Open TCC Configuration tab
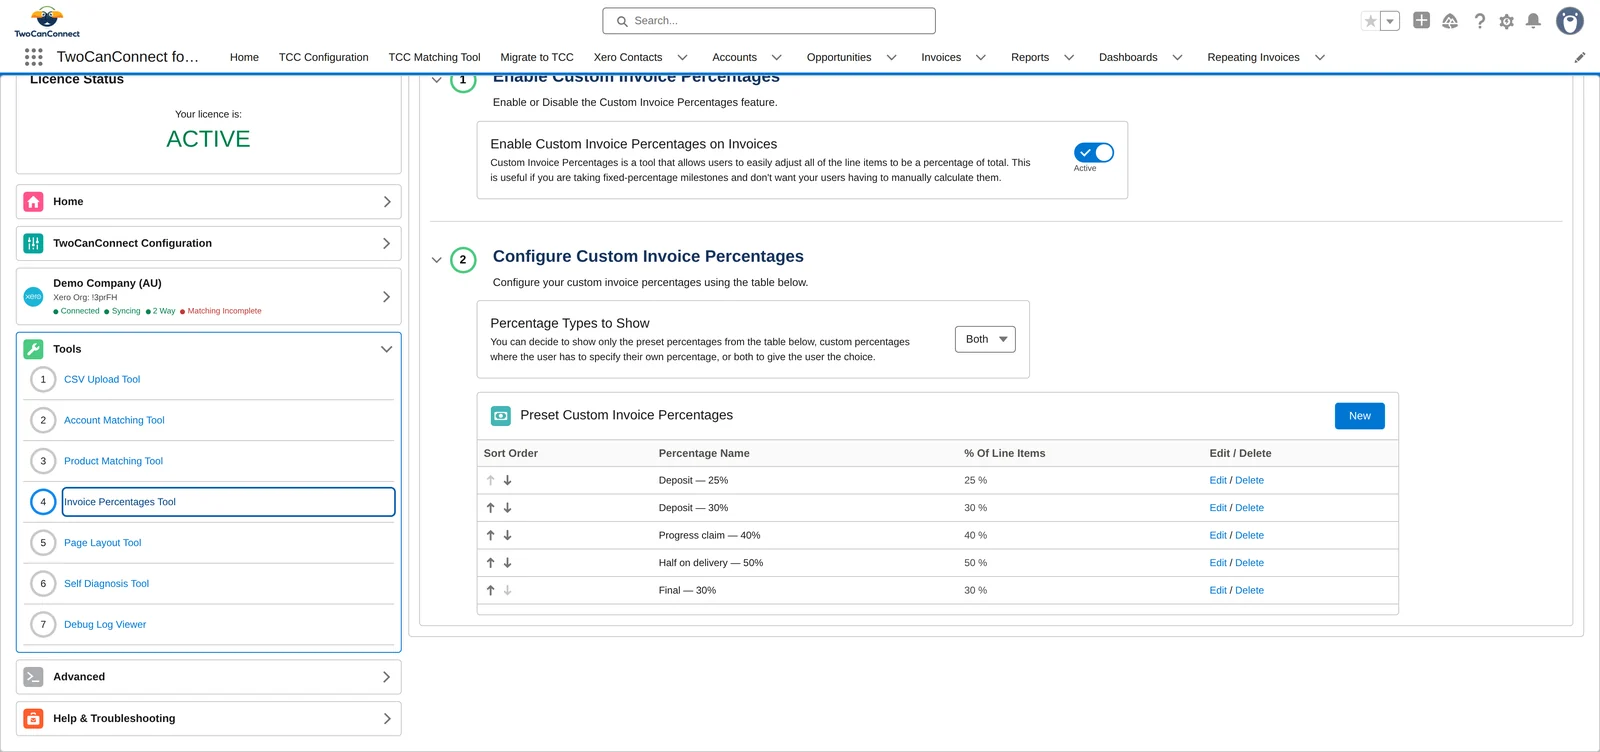1600x752 pixels. tap(323, 58)
